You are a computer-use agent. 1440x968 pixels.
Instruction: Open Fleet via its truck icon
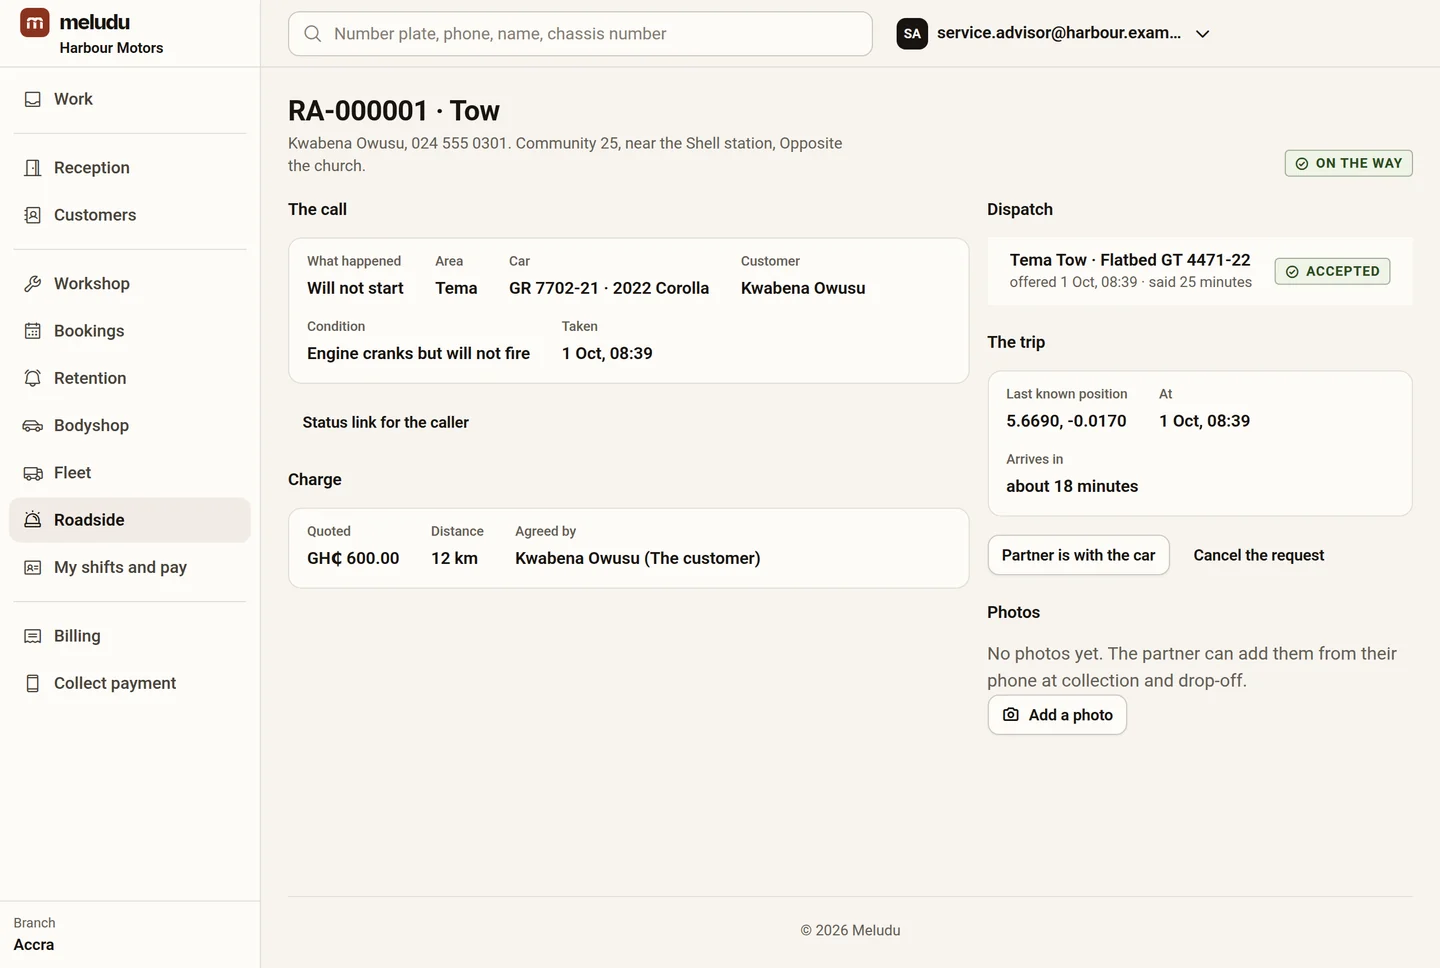tap(33, 473)
